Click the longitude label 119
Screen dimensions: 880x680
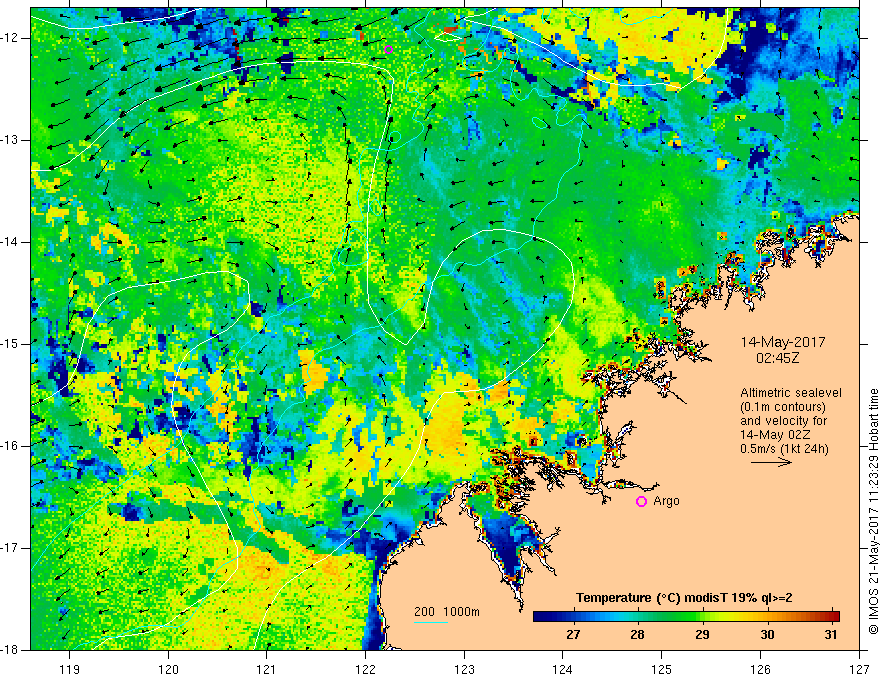pos(70,669)
